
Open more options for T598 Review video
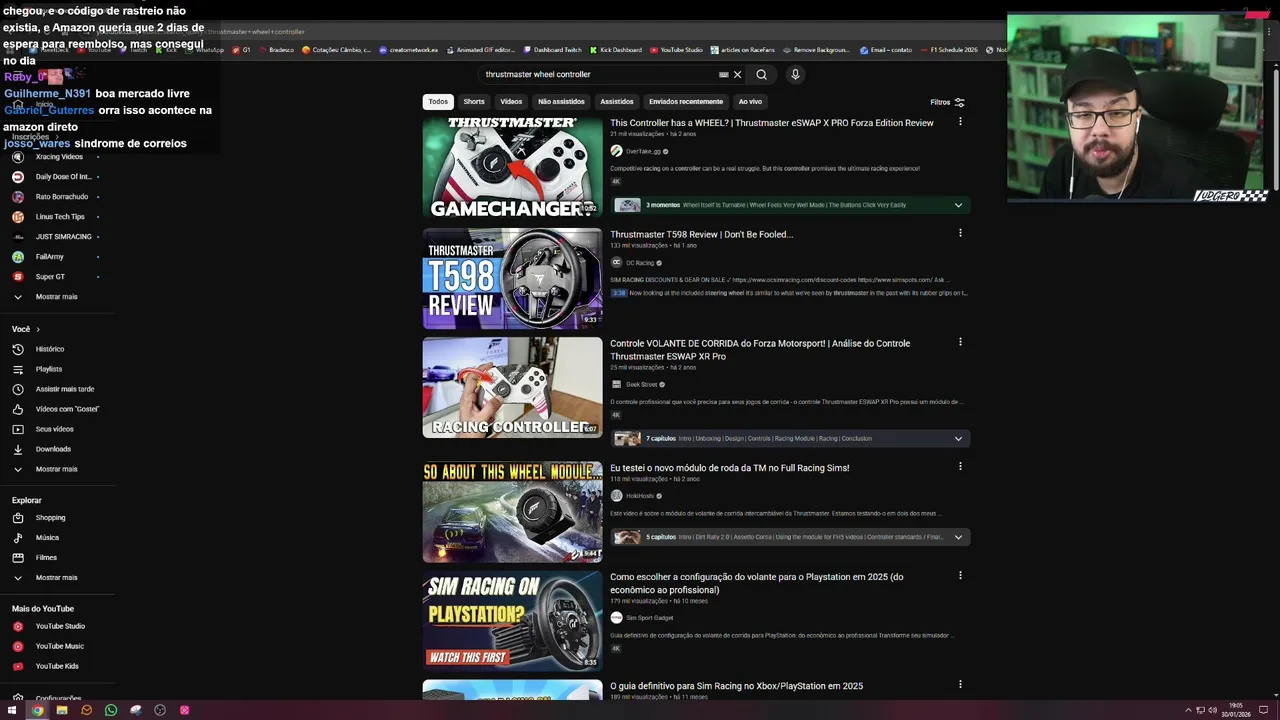point(960,233)
